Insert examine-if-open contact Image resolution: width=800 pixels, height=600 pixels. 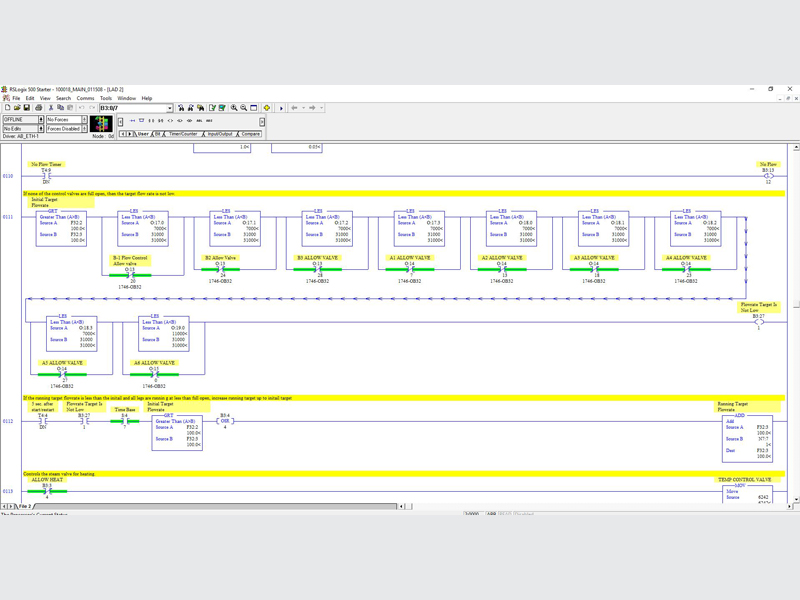pyautogui.click(x=161, y=121)
